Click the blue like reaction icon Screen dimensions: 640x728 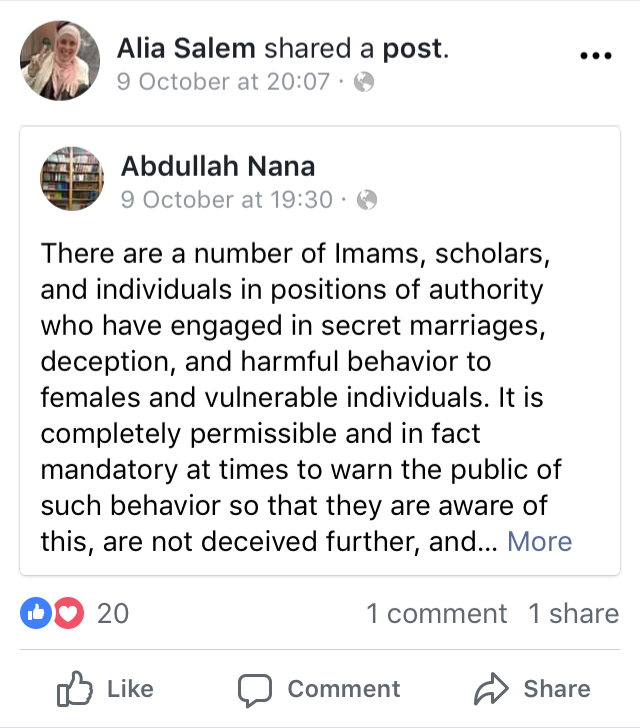[36, 613]
